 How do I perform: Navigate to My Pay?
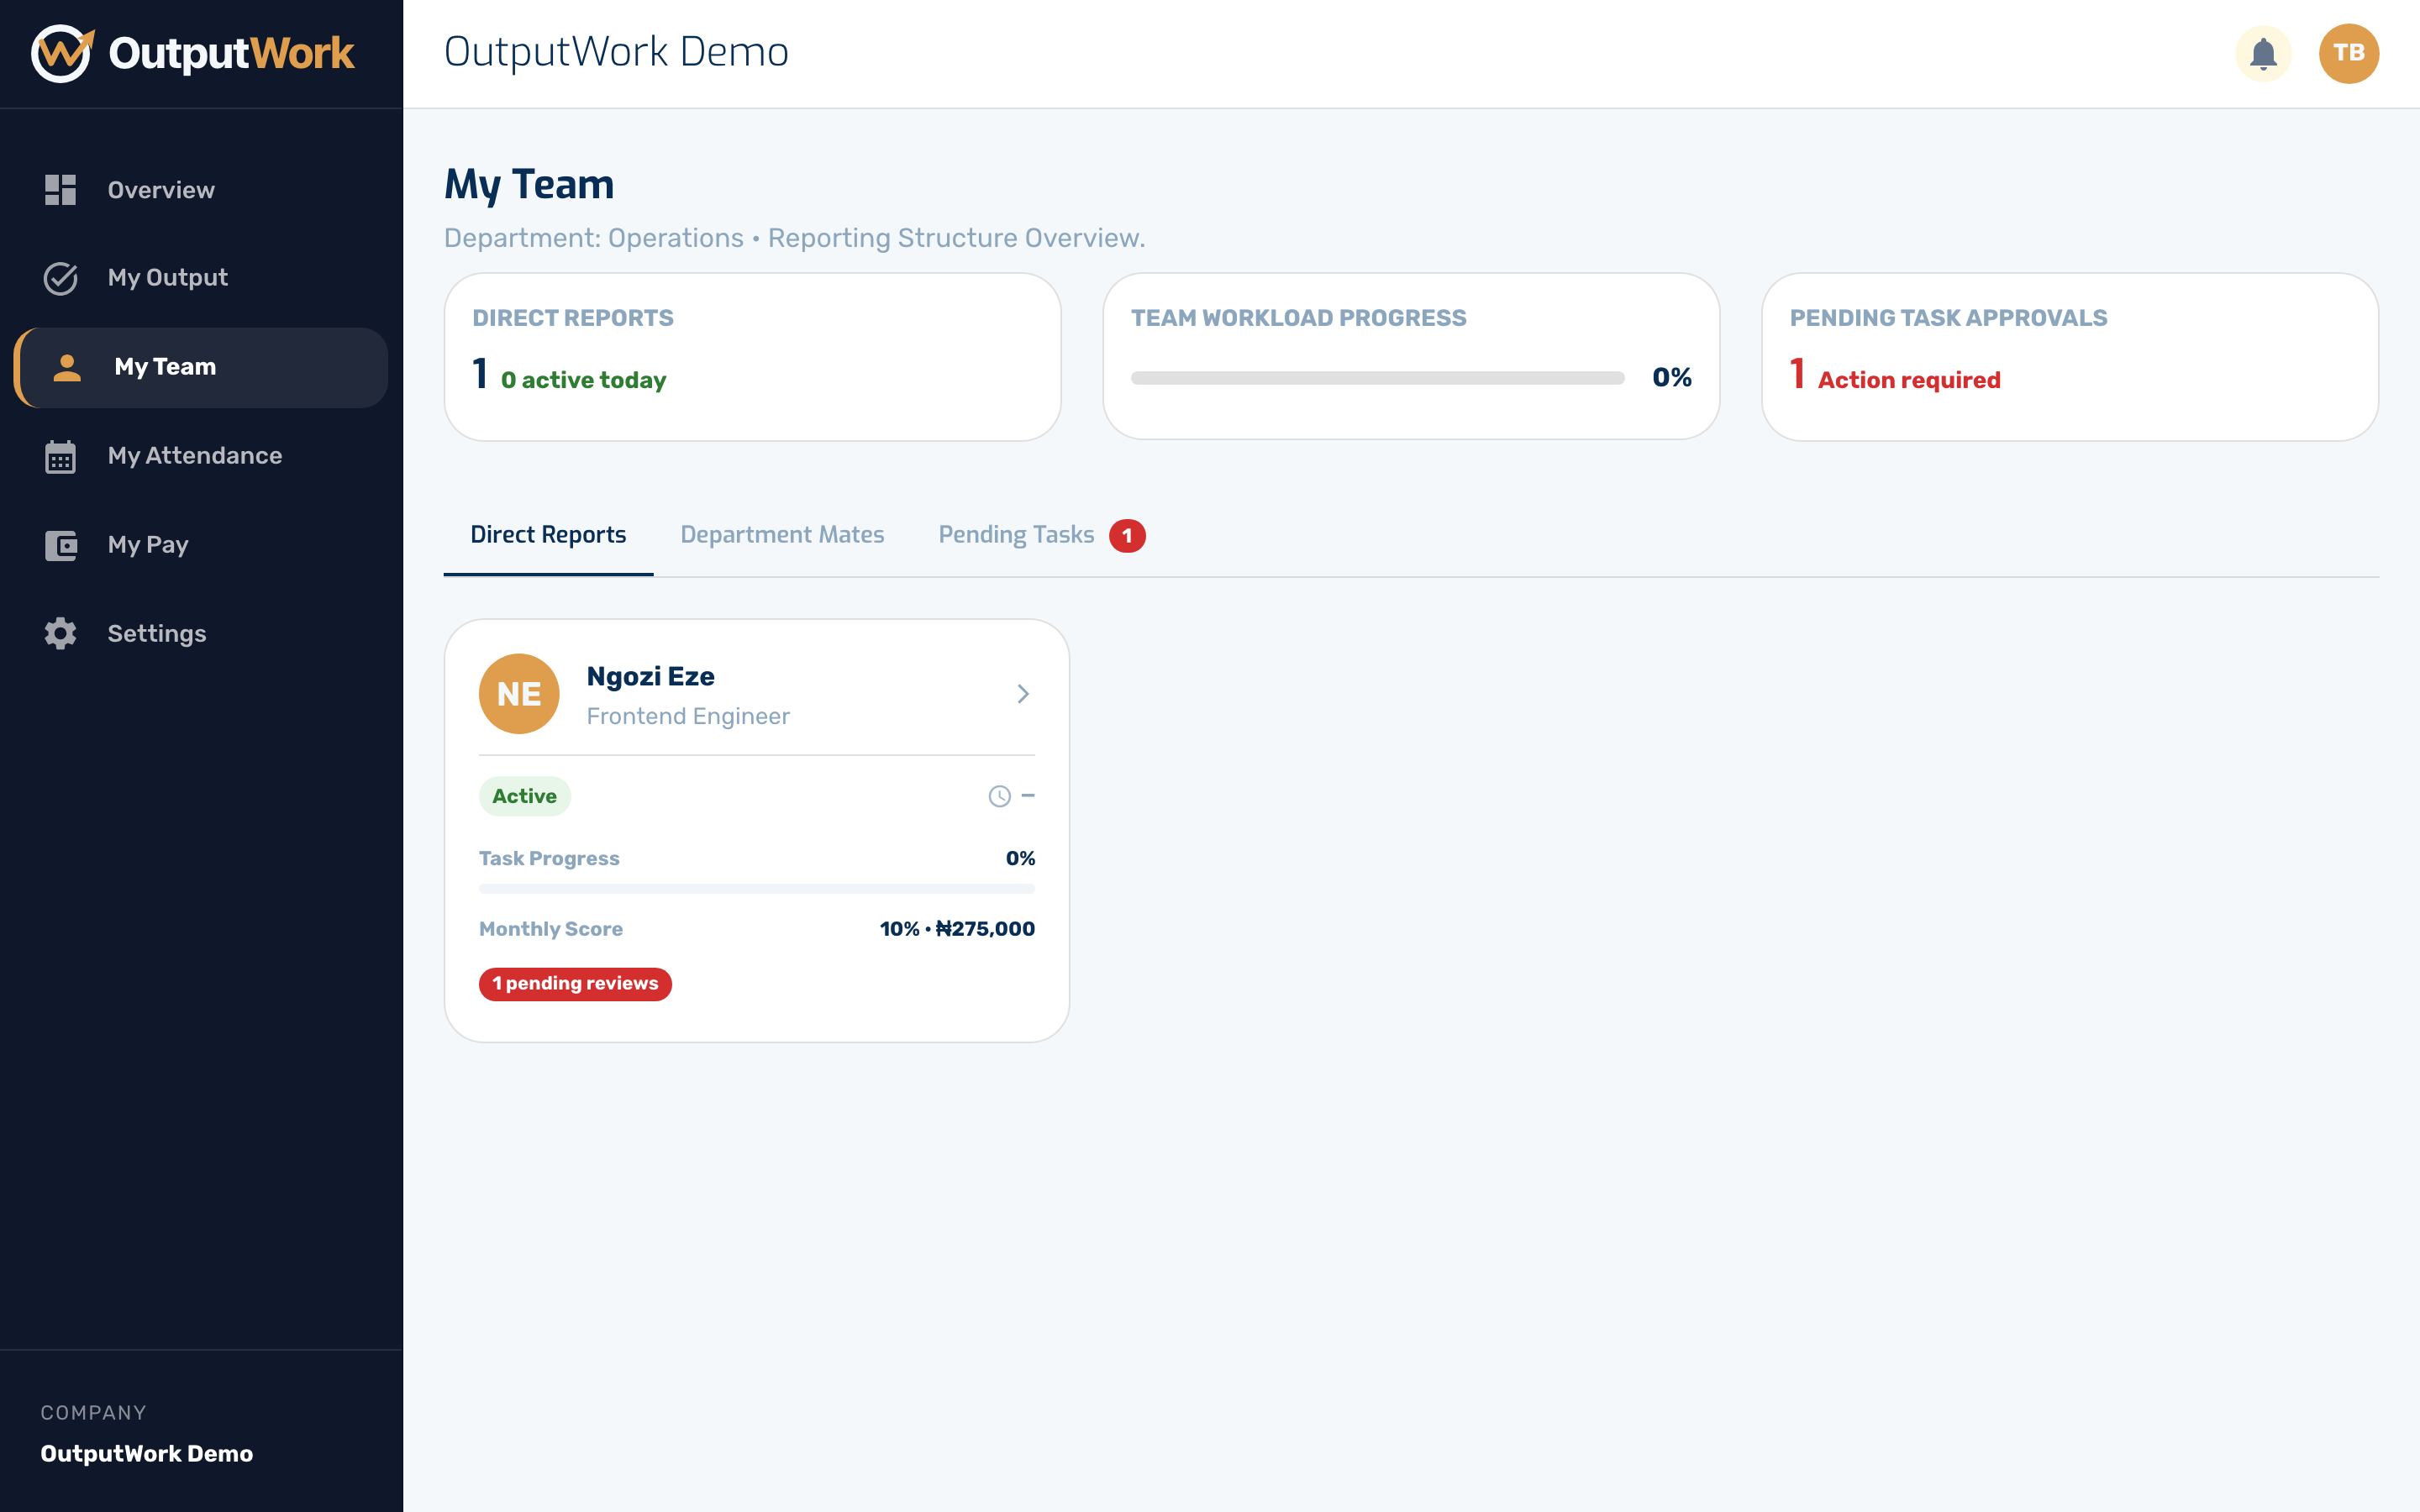pos(201,545)
